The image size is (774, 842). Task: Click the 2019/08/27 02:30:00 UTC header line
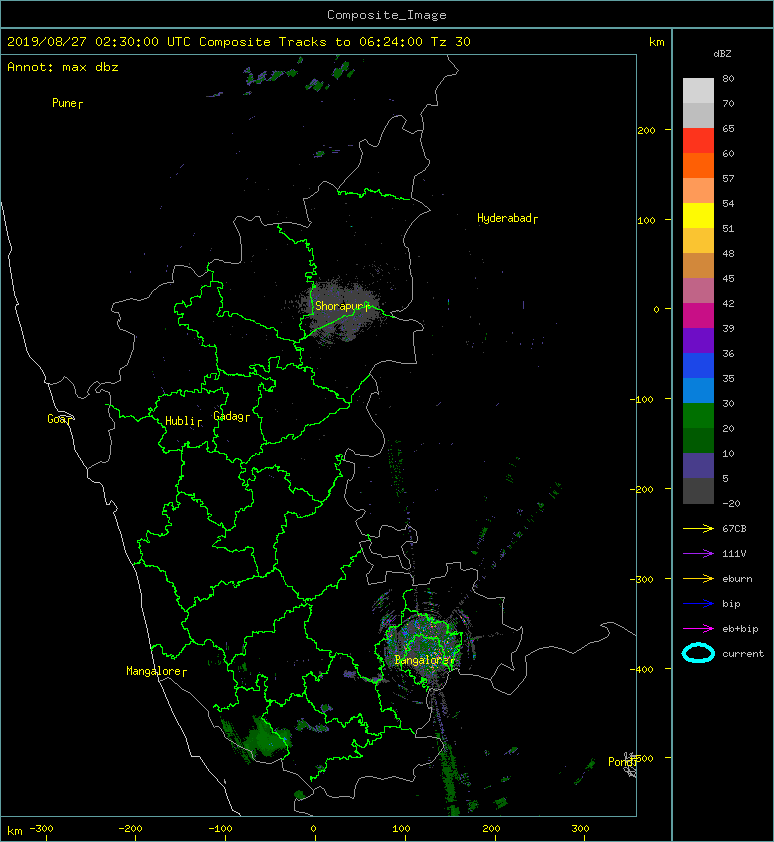tap(238, 42)
